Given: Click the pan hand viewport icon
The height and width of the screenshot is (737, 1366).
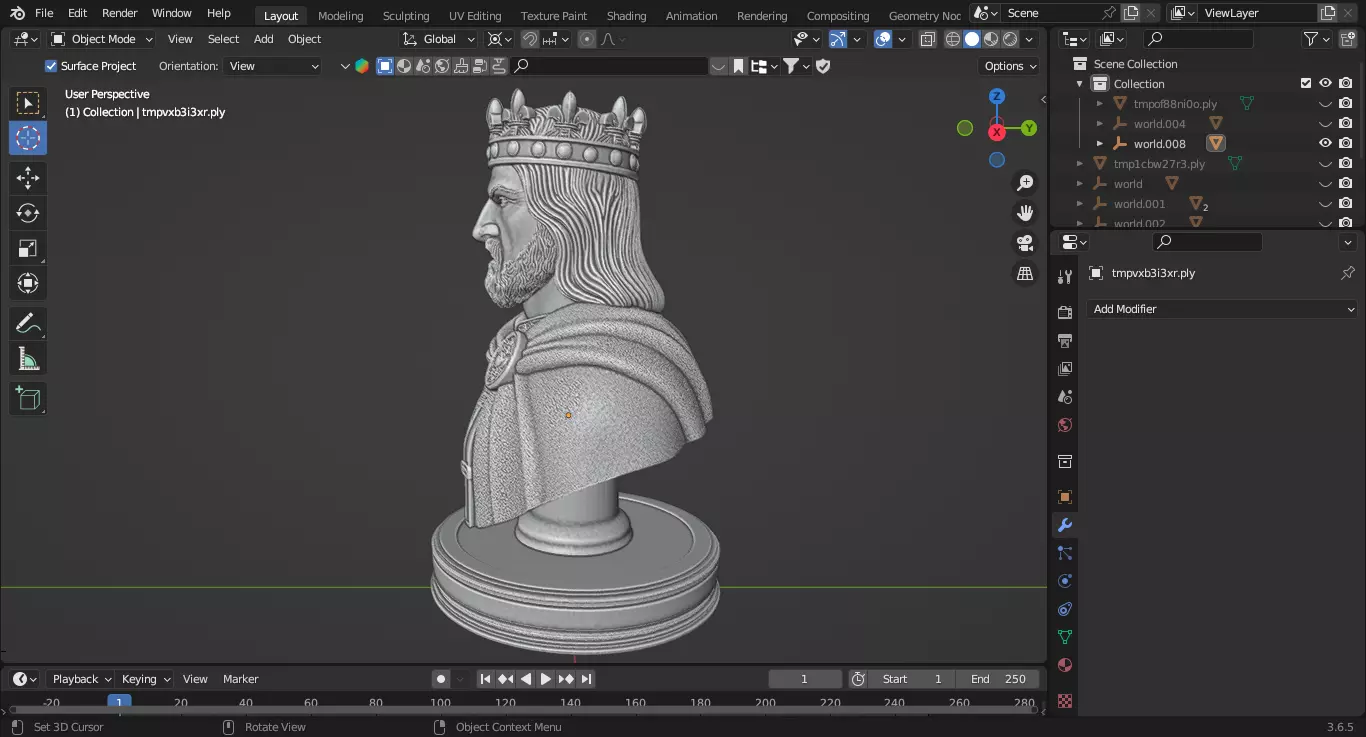Looking at the screenshot, I should click(1025, 213).
